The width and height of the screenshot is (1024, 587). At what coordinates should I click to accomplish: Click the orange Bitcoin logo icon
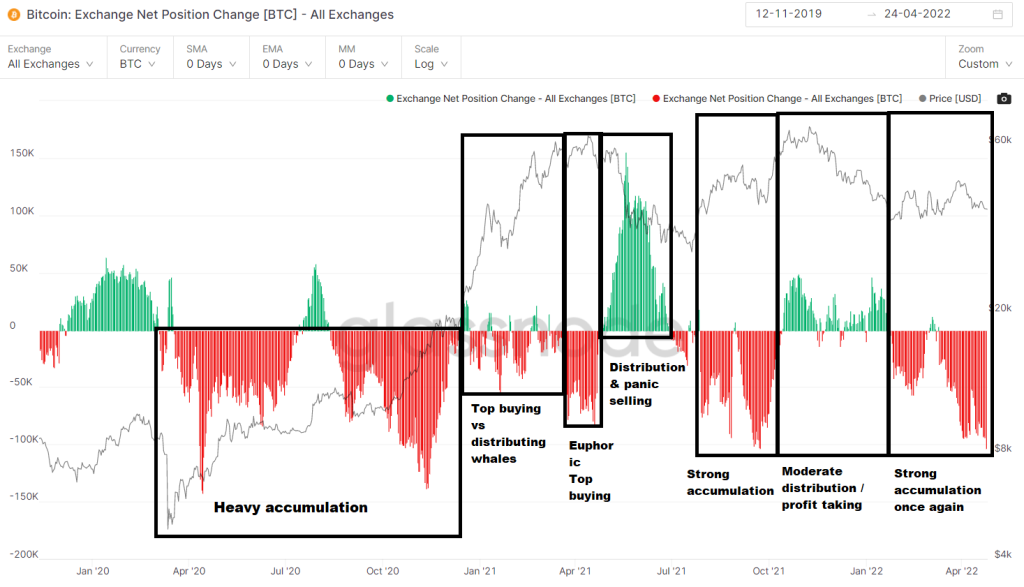pyautogui.click(x=14, y=15)
